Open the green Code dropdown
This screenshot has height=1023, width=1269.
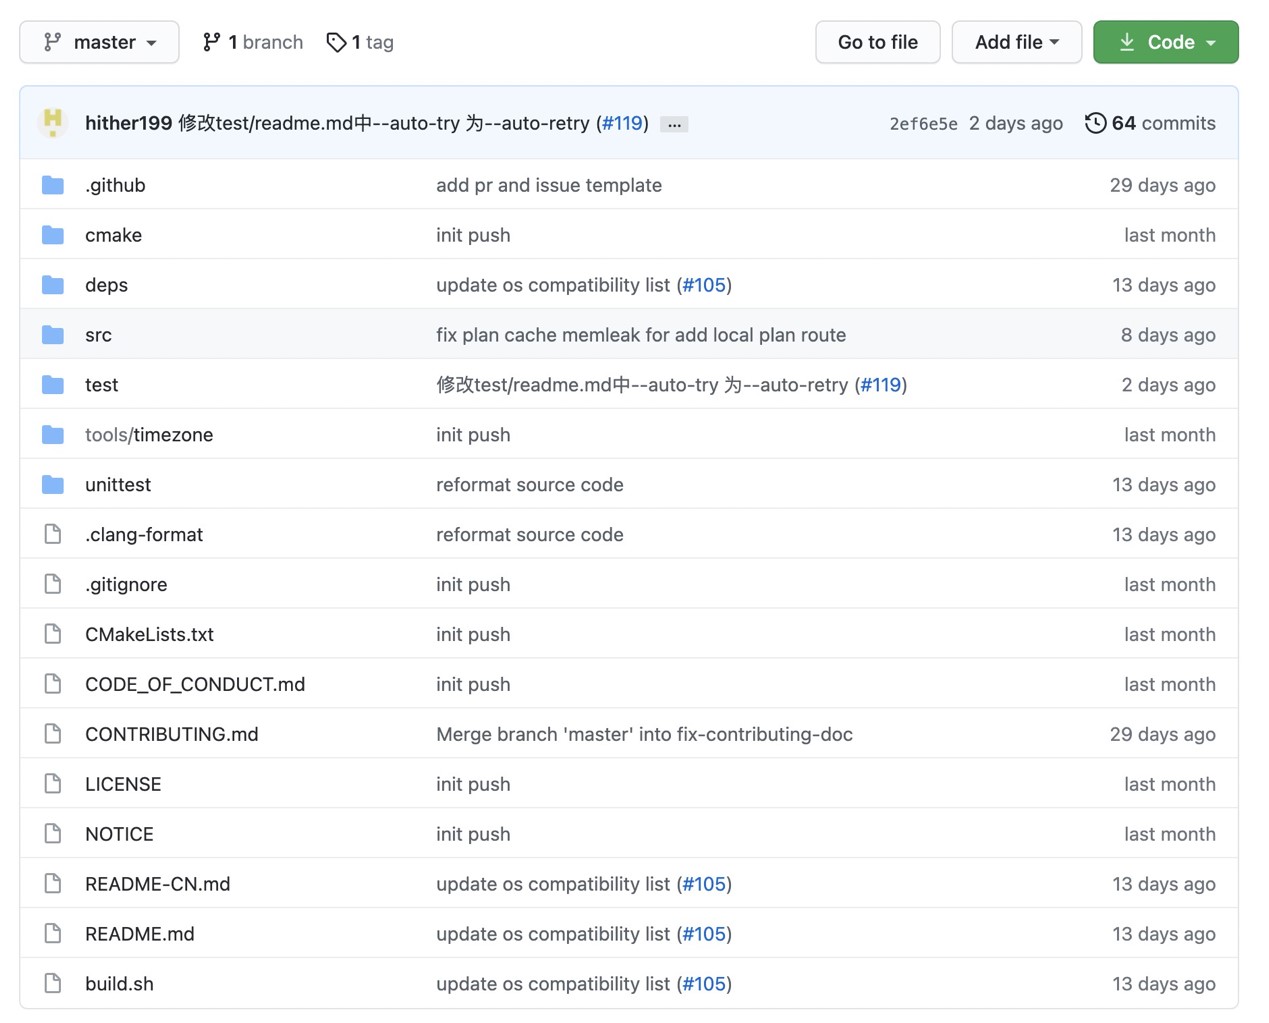coord(1165,42)
